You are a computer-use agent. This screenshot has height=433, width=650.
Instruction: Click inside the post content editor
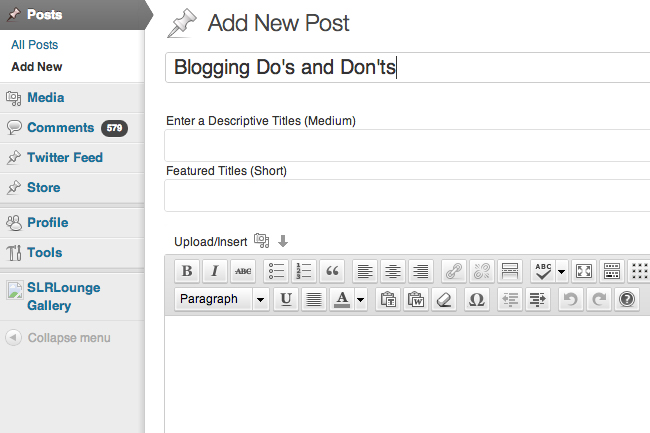[407, 374]
